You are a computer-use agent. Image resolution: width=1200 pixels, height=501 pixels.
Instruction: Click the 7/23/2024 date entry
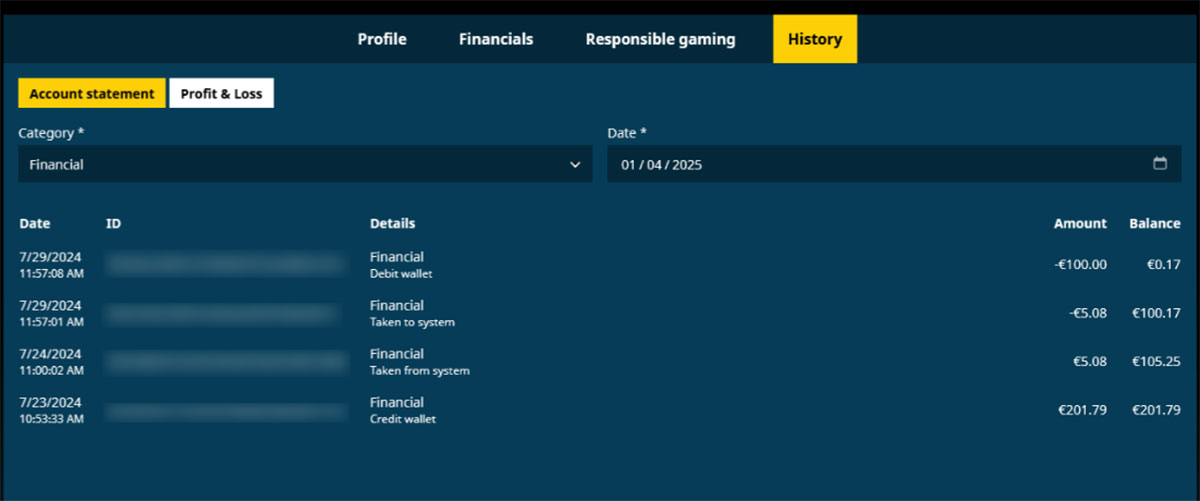[50, 403]
